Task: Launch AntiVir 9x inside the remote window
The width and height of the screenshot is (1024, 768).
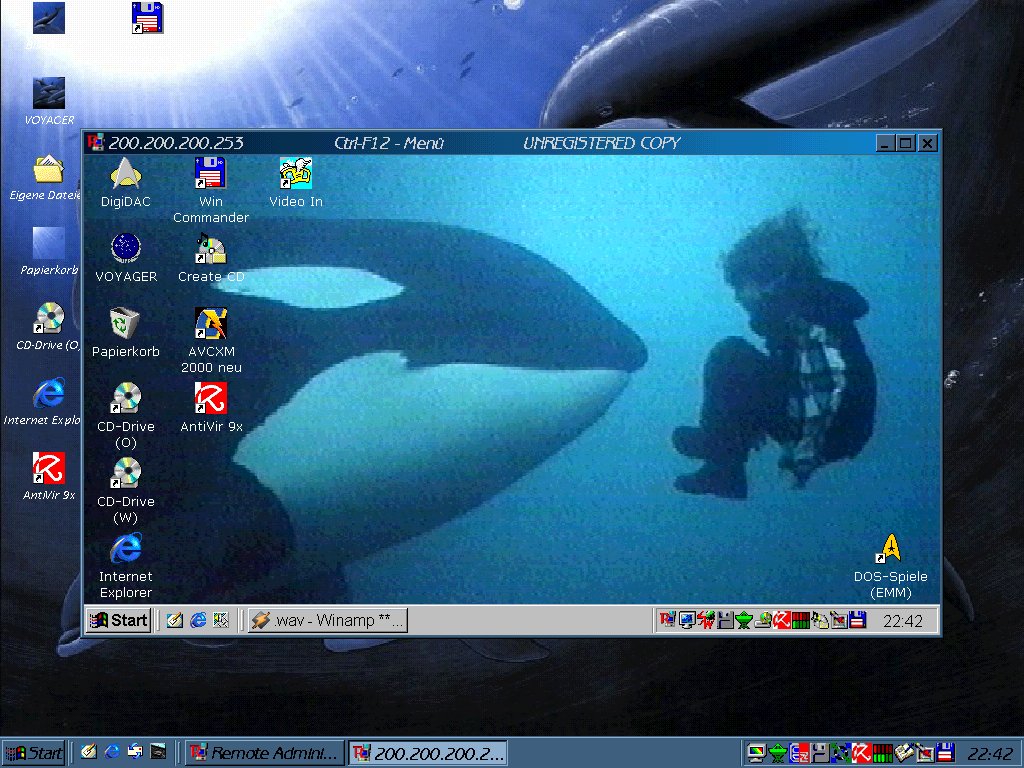Action: [210, 399]
